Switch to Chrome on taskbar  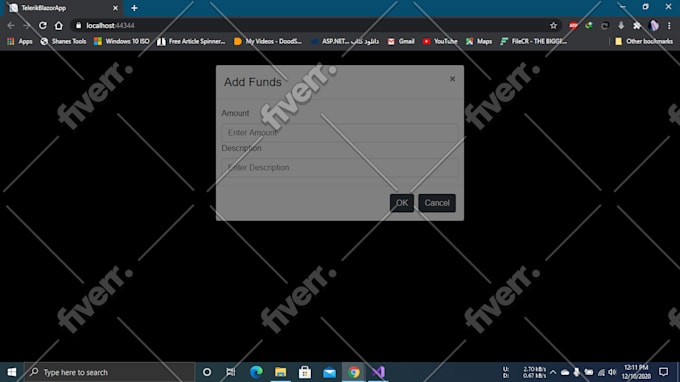[354, 372]
